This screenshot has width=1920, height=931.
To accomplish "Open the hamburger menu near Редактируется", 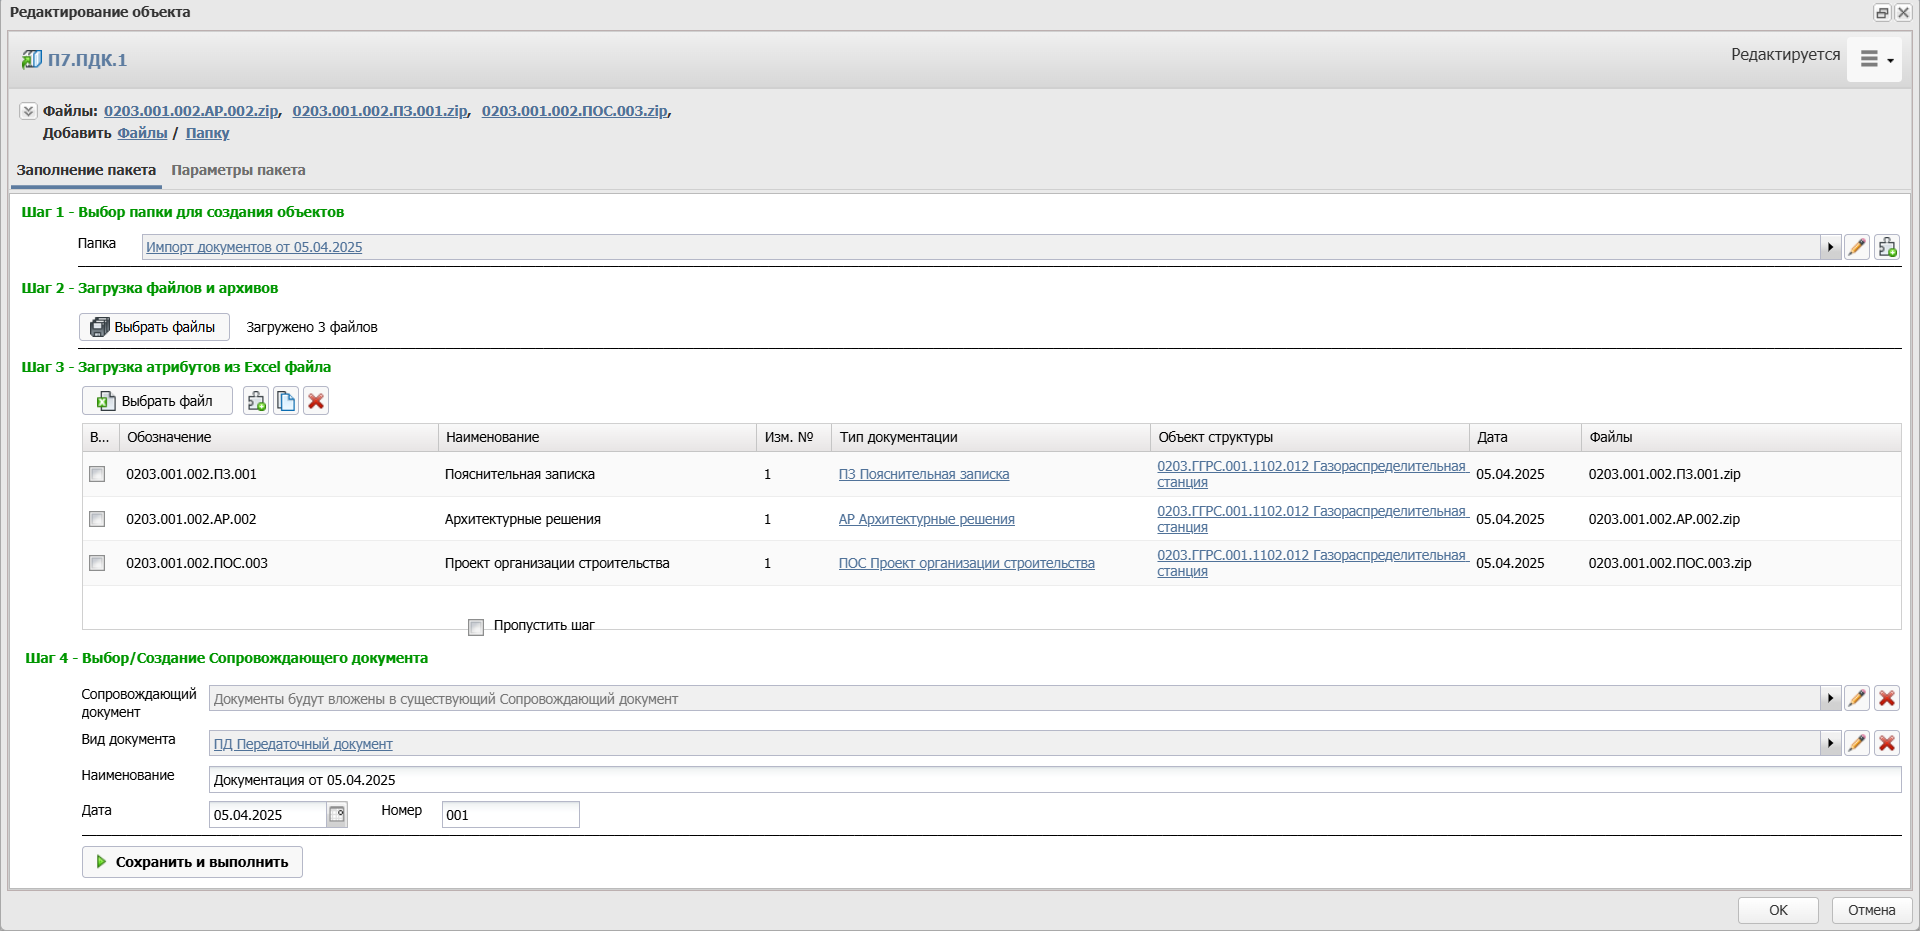I will click(x=1874, y=60).
